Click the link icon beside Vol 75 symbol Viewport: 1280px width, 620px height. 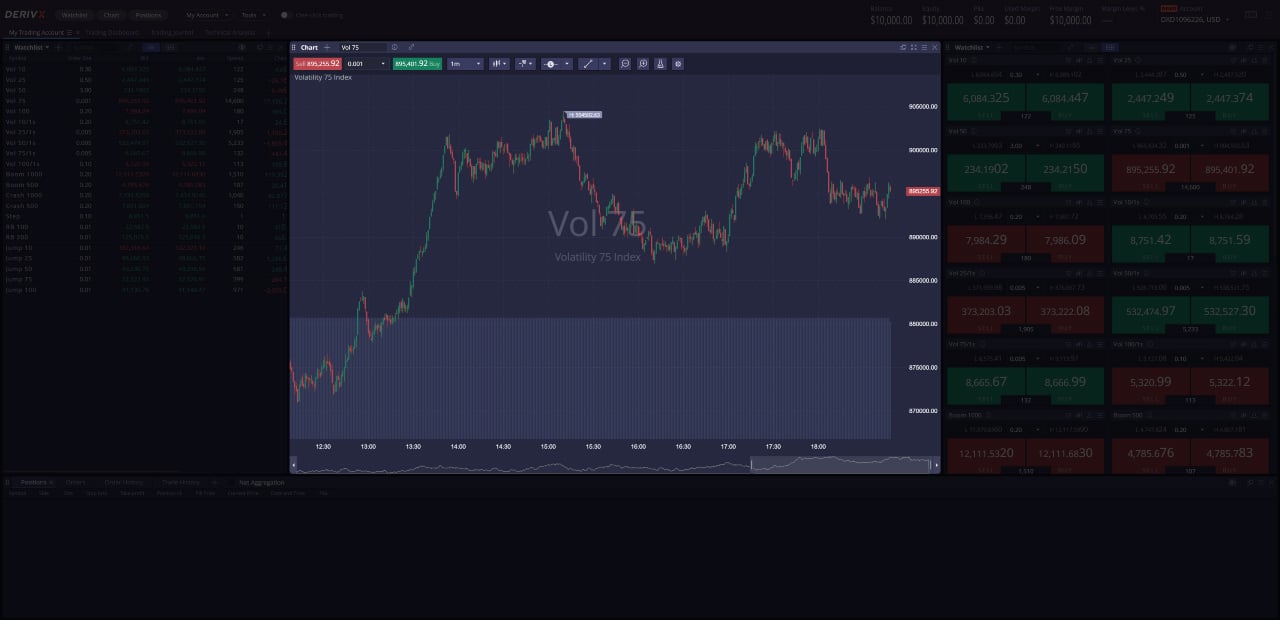pyautogui.click(x=411, y=47)
